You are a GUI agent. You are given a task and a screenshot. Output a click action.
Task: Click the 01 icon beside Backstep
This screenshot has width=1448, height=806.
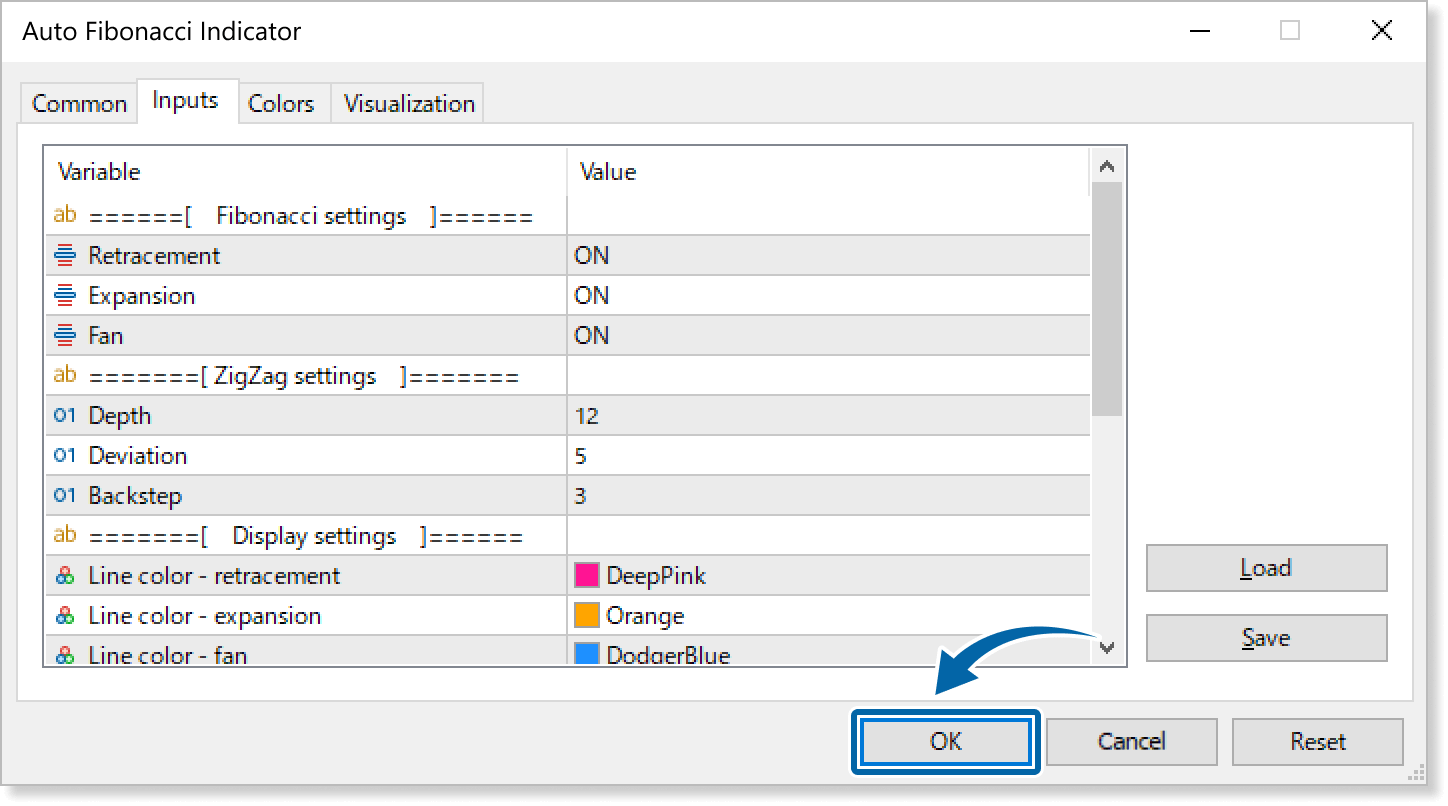(65, 496)
